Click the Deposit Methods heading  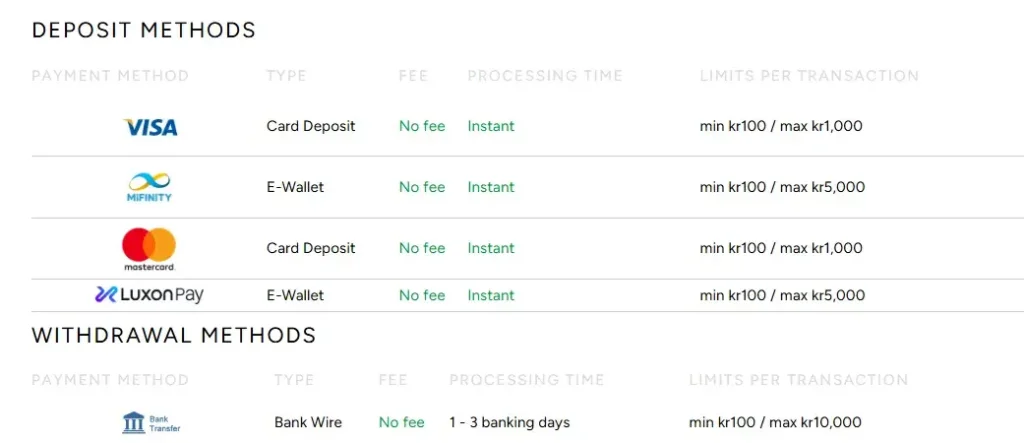(144, 30)
